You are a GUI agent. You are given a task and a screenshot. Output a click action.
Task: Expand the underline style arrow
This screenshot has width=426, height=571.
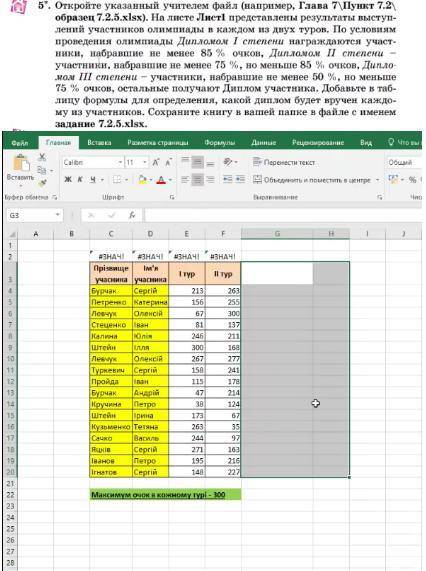click(102, 180)
